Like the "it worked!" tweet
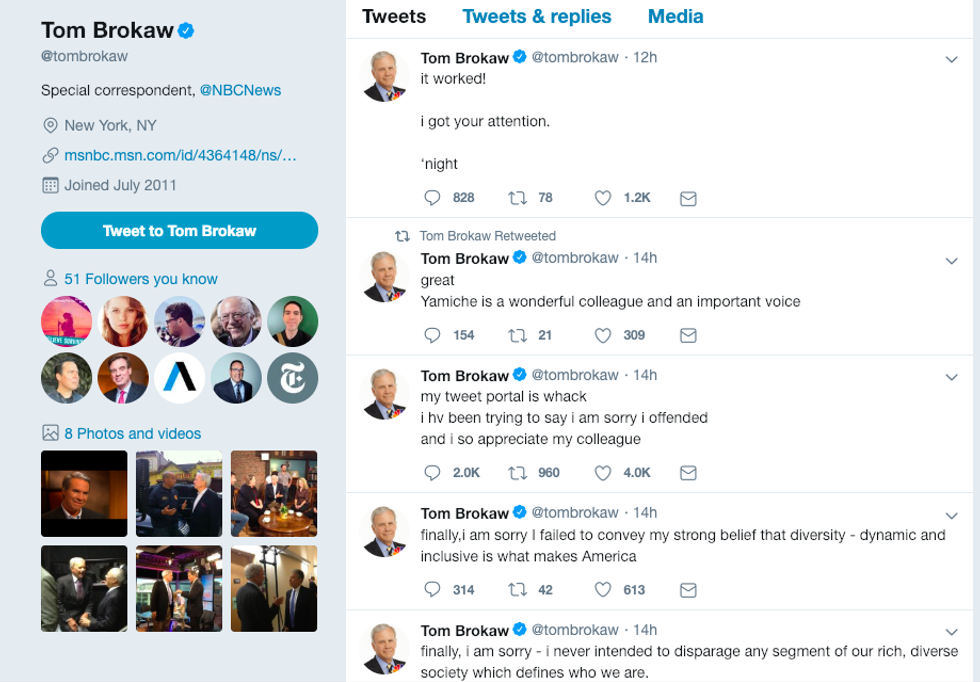Viewport: 980px width, 682px height. coord(603,198)
